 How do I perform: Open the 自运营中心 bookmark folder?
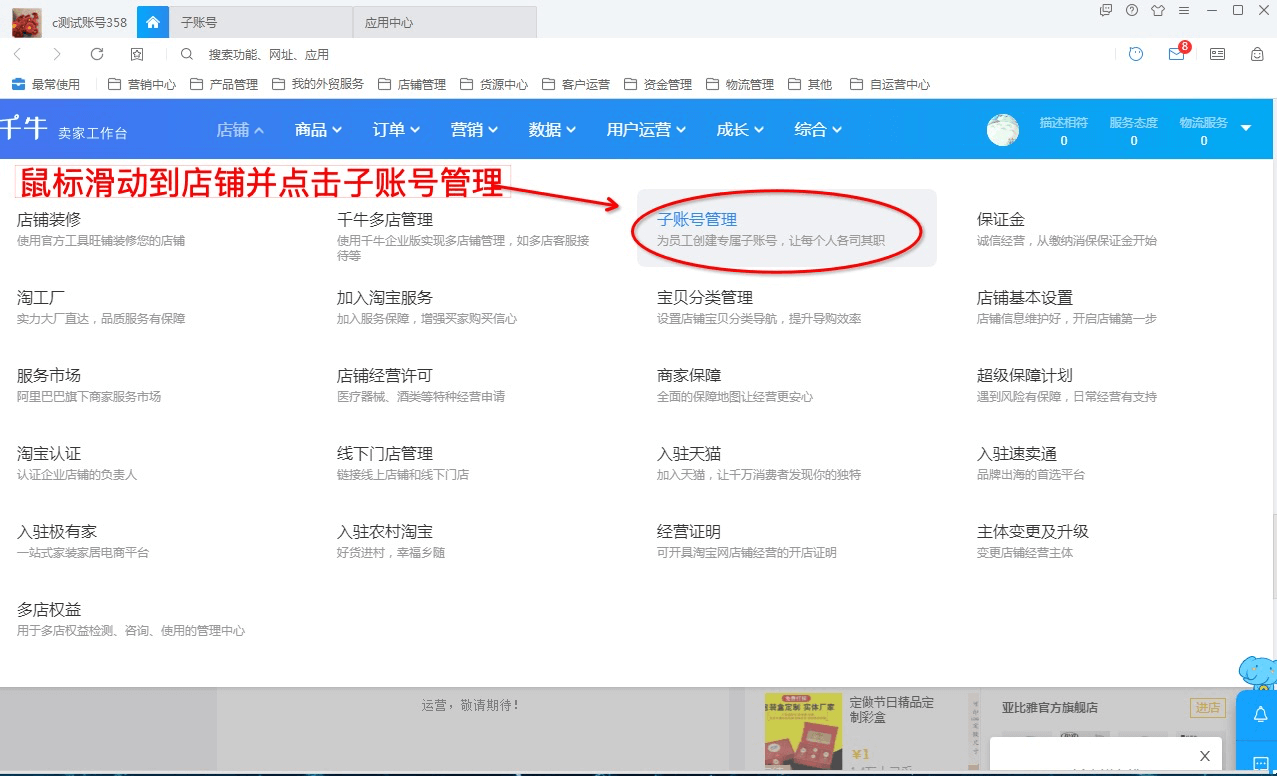[x=889, y=84]
